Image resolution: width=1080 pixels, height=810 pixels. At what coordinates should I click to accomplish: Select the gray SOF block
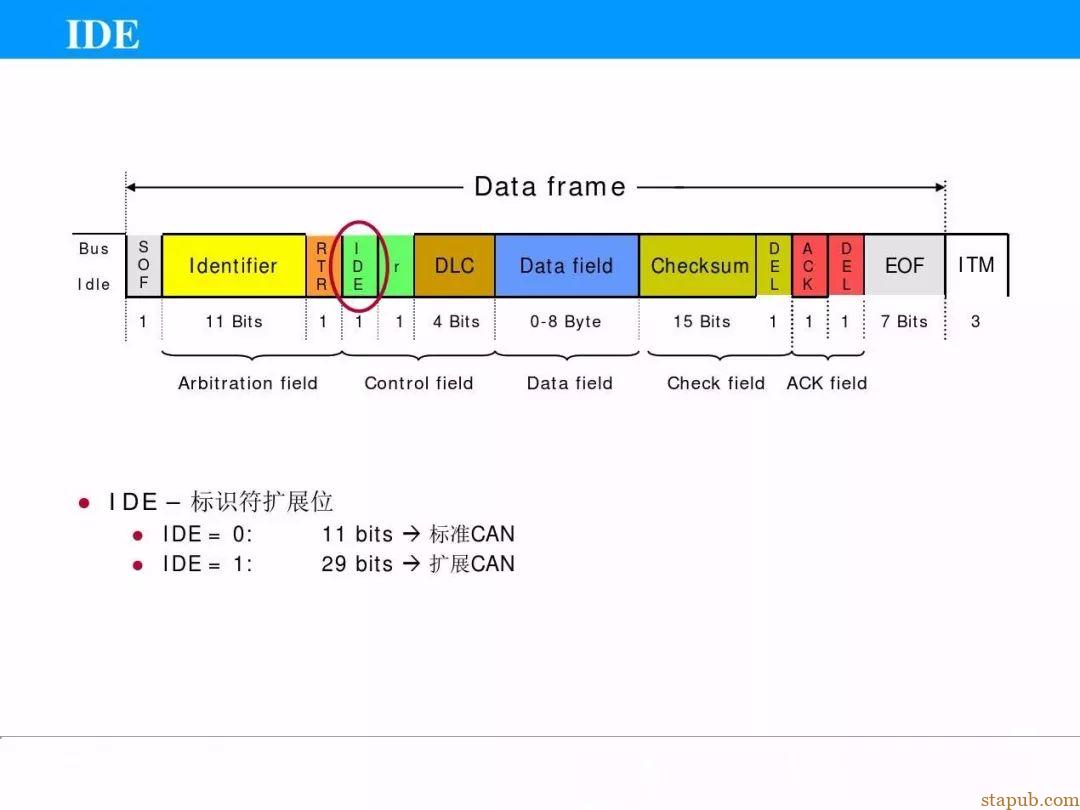pyautogui.click(x=143, y=266)
